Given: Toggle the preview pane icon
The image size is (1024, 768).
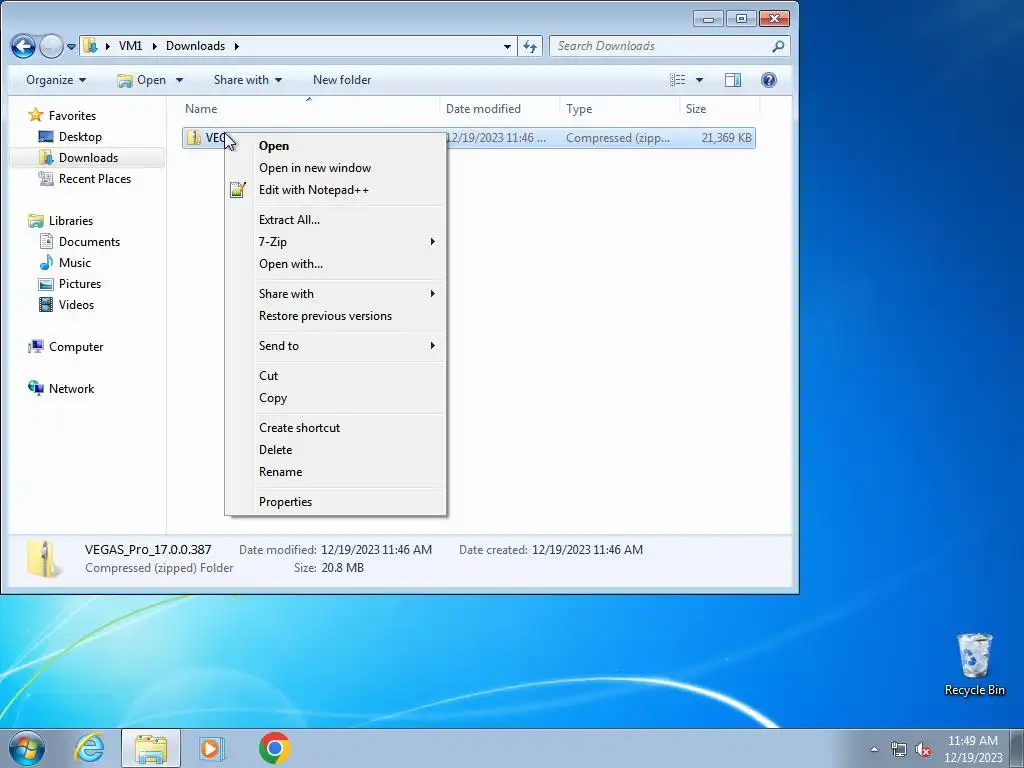Looking at the screenshot, I should click(x=733, y=80).
